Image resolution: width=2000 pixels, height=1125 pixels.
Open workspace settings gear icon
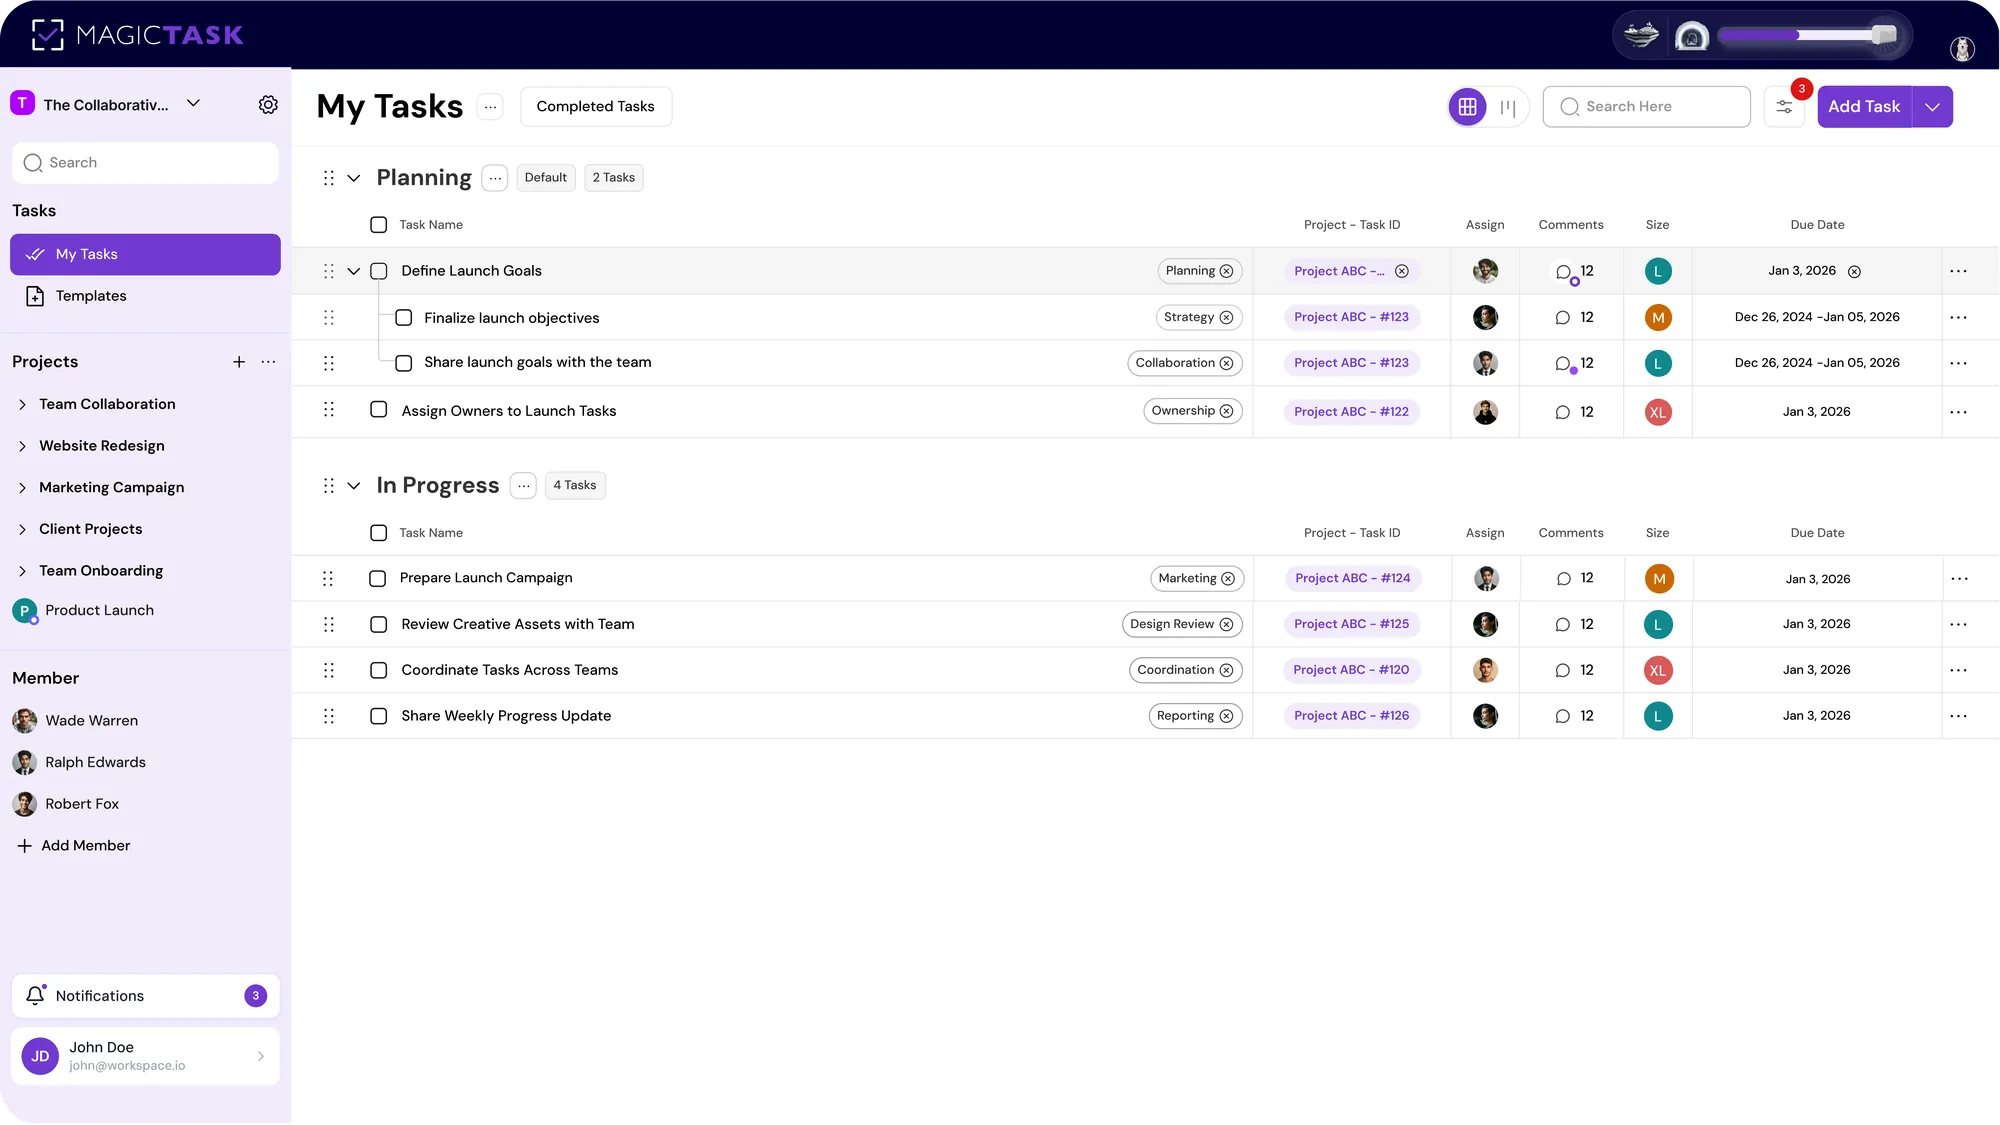pos(268,105)
